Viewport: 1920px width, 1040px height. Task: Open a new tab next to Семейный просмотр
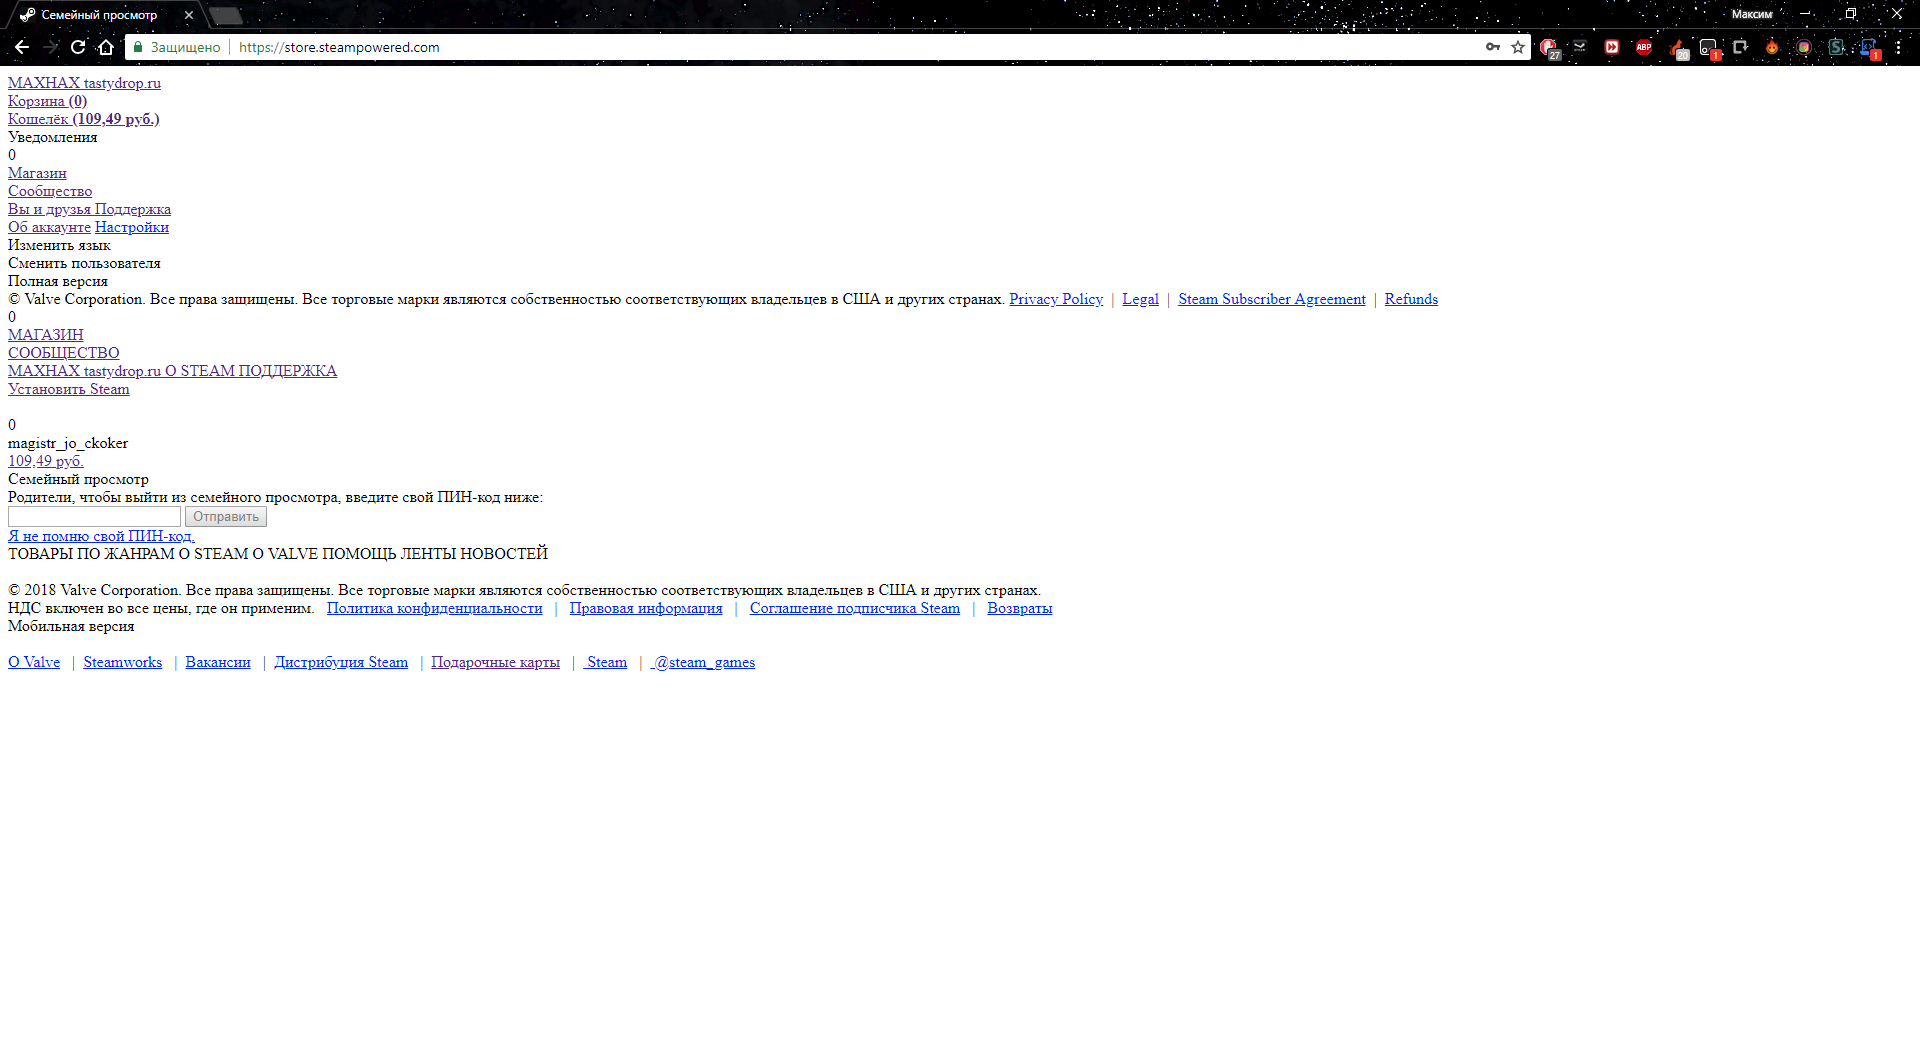click(x=227, y=15)
